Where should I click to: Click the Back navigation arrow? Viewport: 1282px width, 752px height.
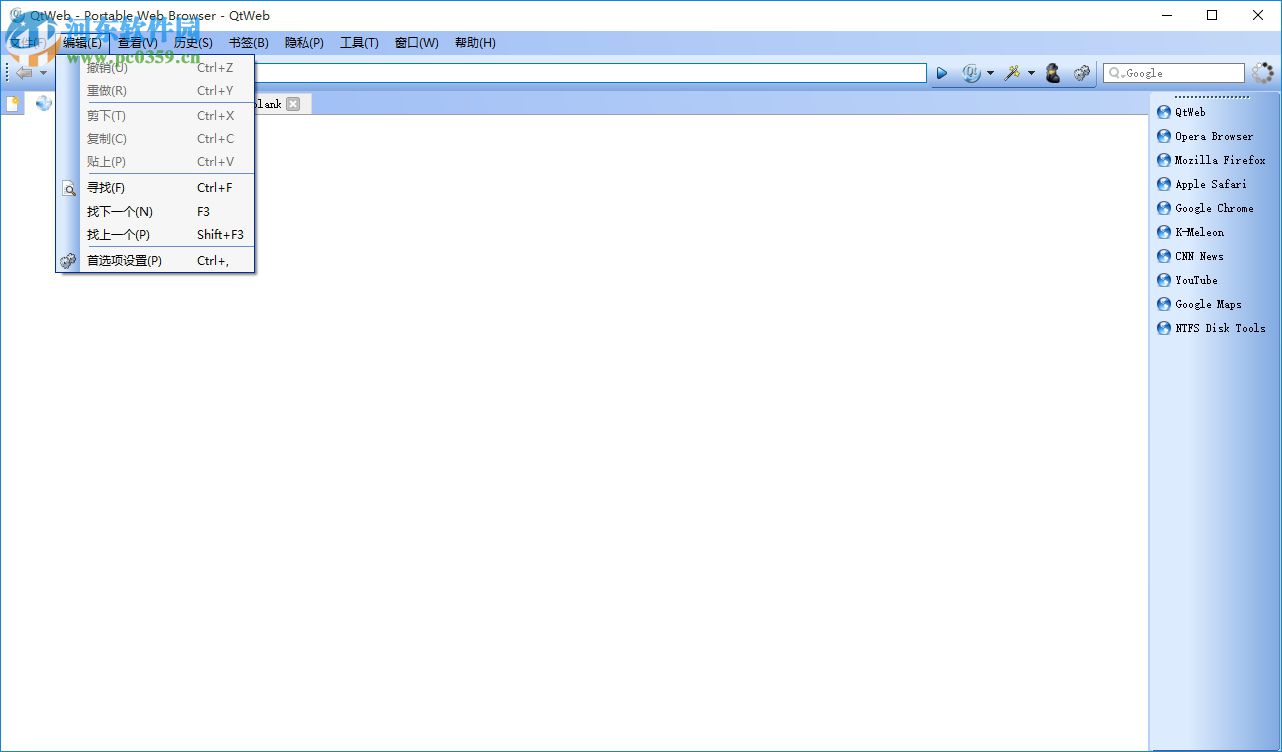[24, 73]
